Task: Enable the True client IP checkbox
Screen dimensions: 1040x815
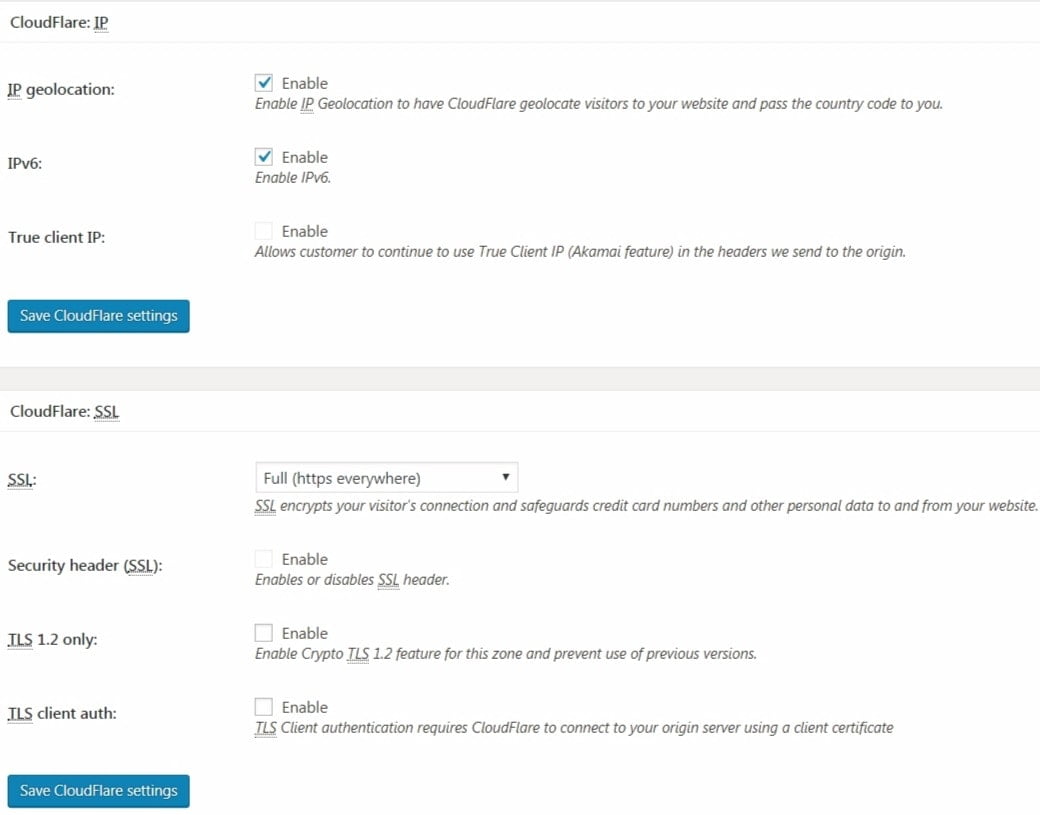Action: 264,231
